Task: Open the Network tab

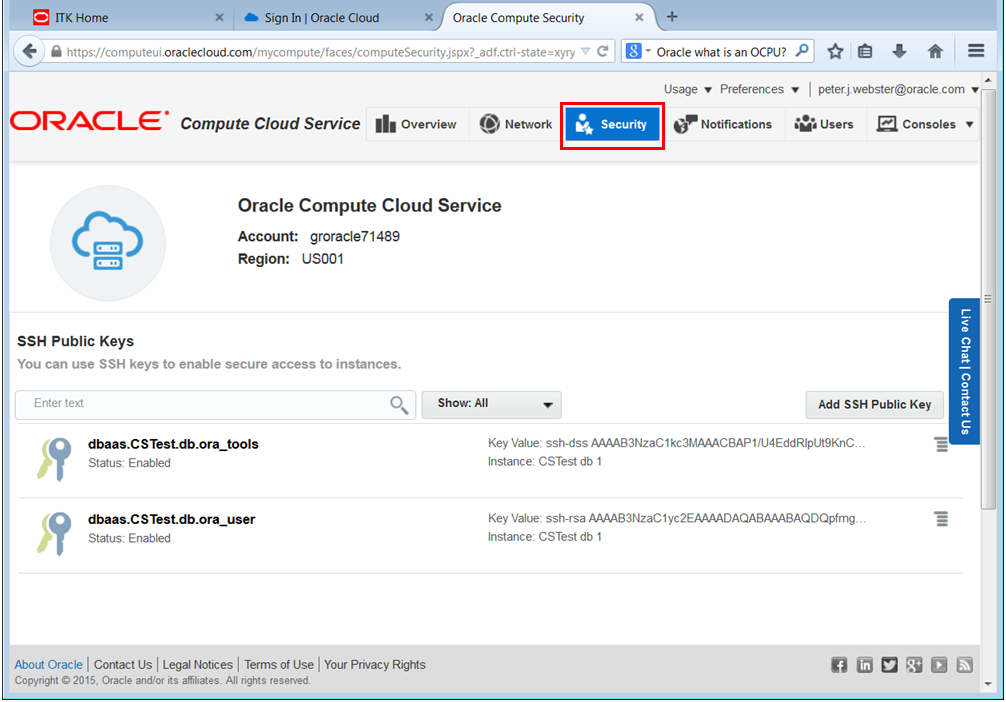Action: pos(516,124)
